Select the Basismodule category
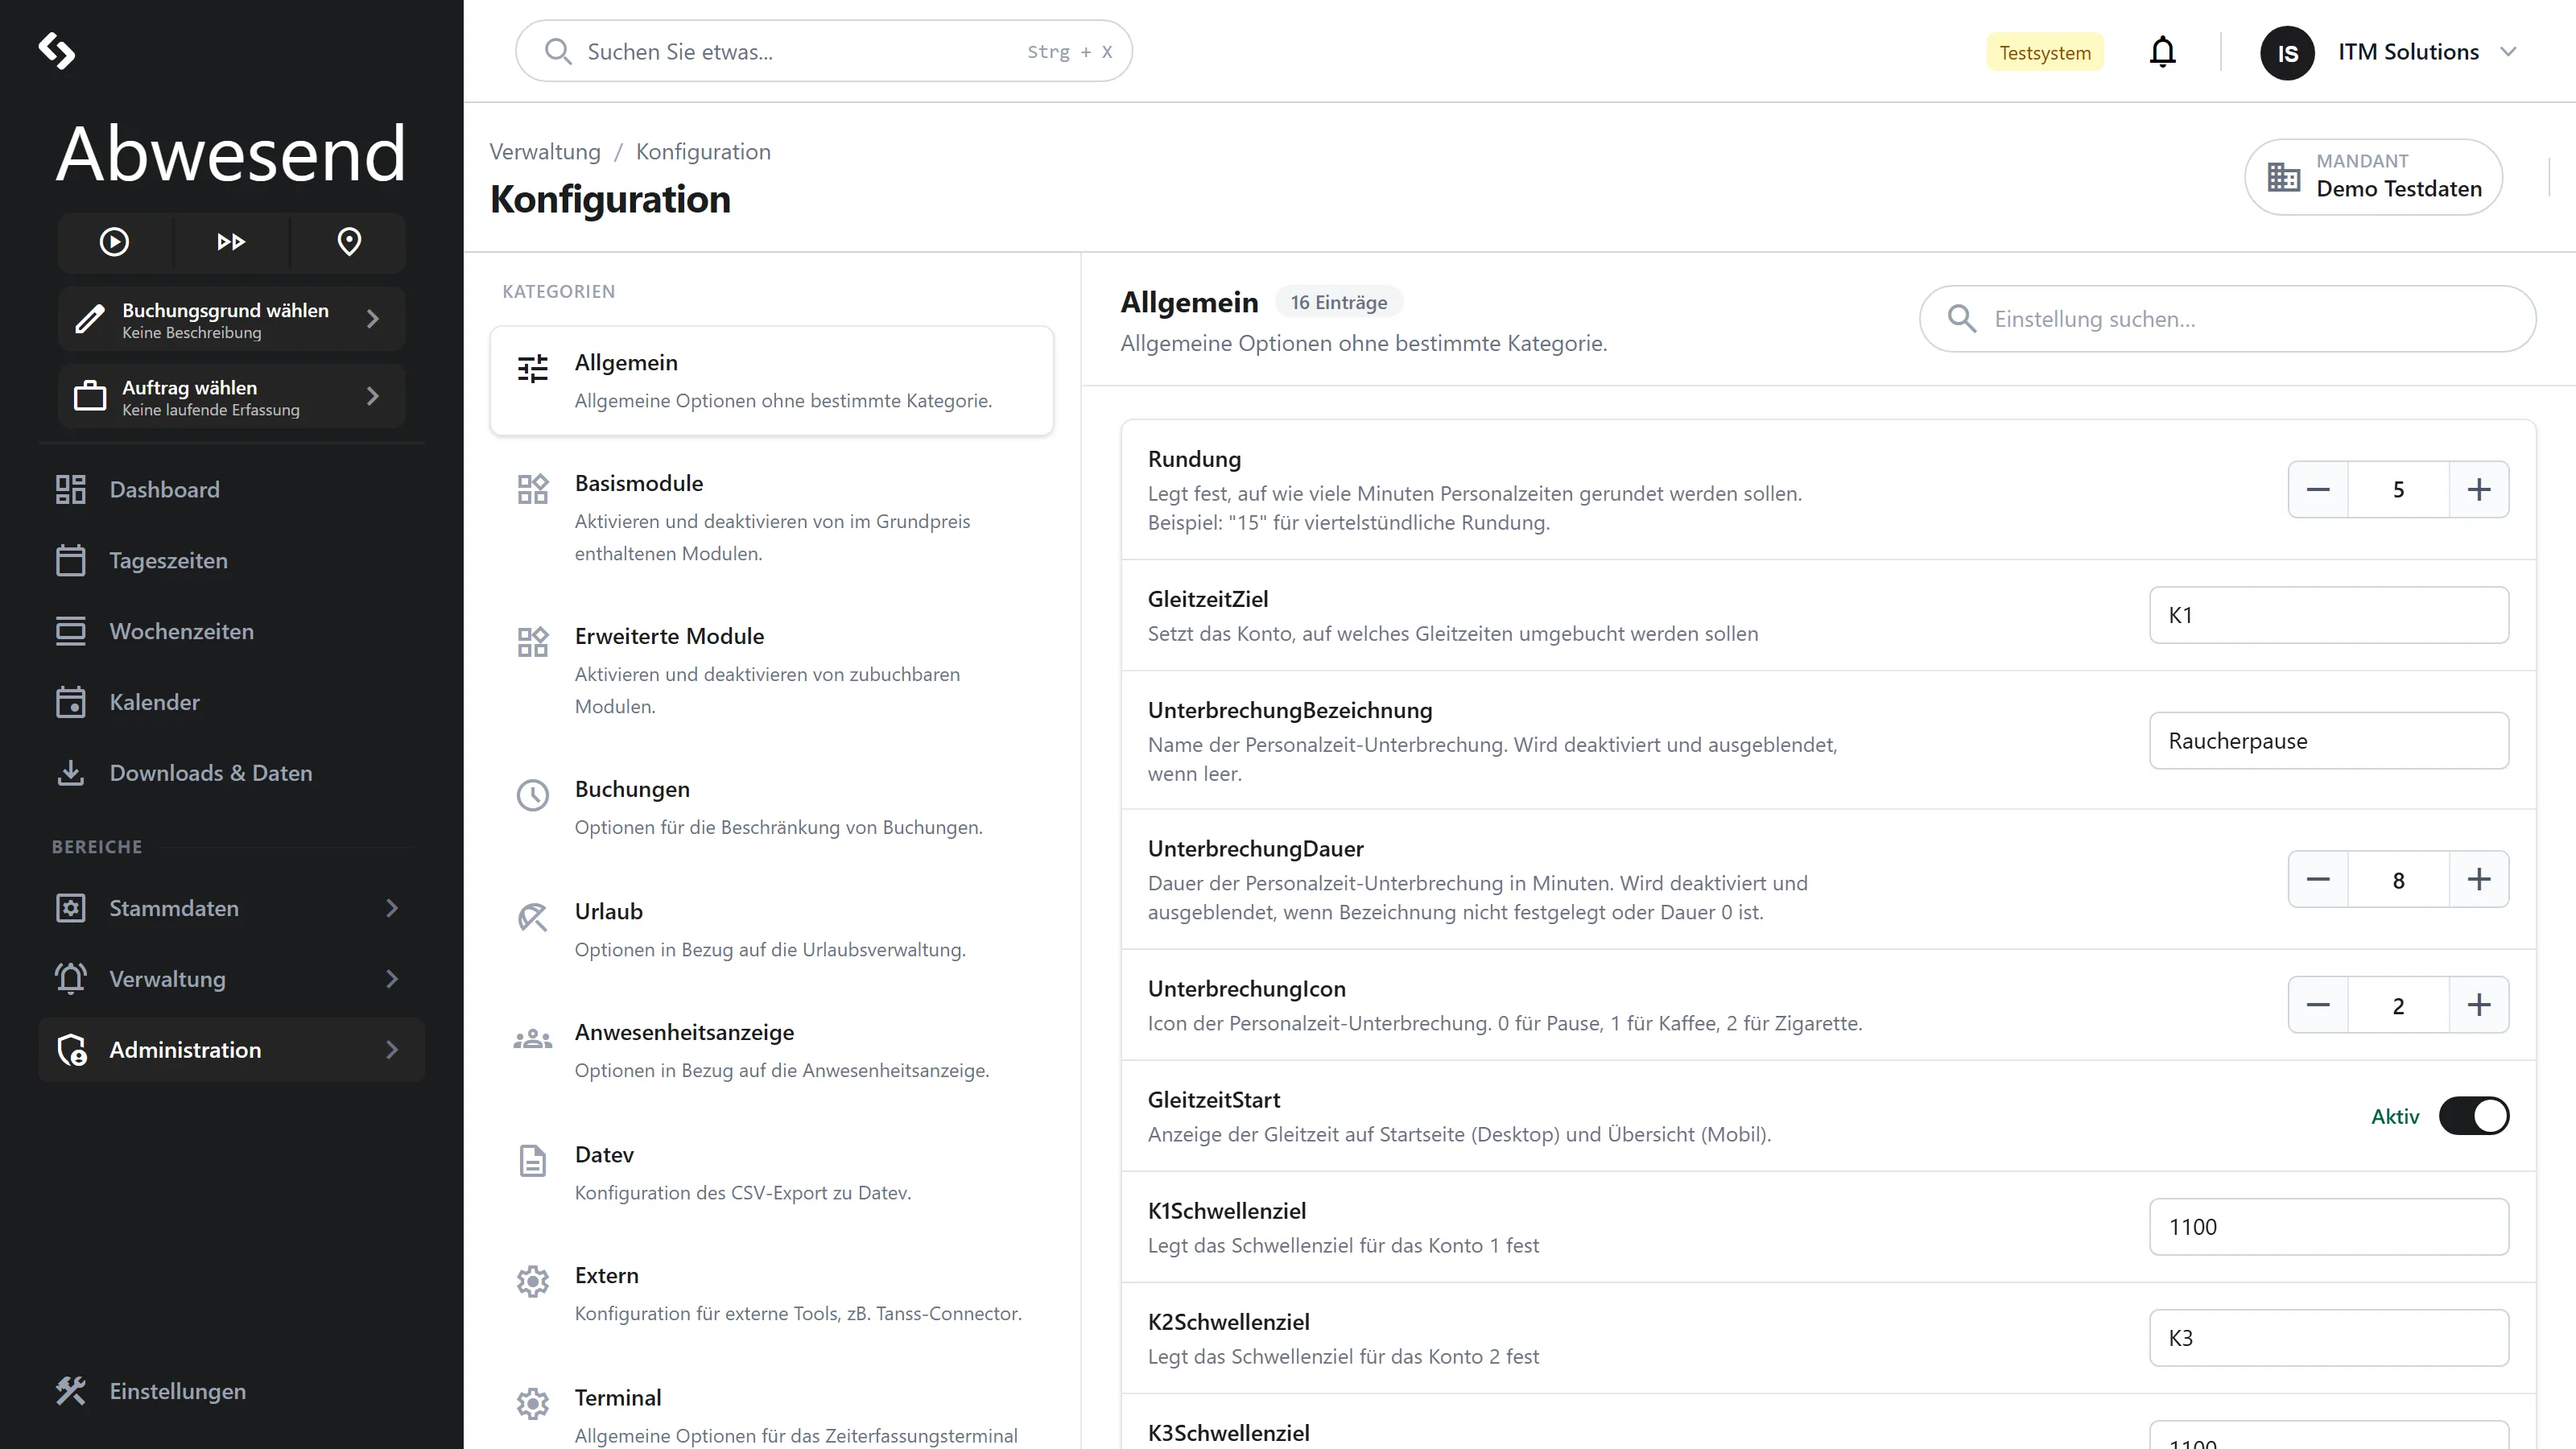The height and width of the screenshot is (1449, 2576). tap(772, 517)
